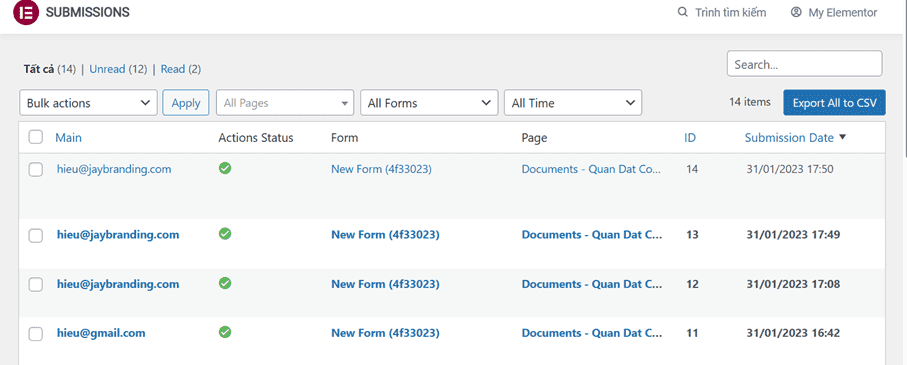The width and height of the screenshot is (907, 365).
Task: Open hieu@jaybranding.com submission ID 13
Action: click(x=118, y=235)
